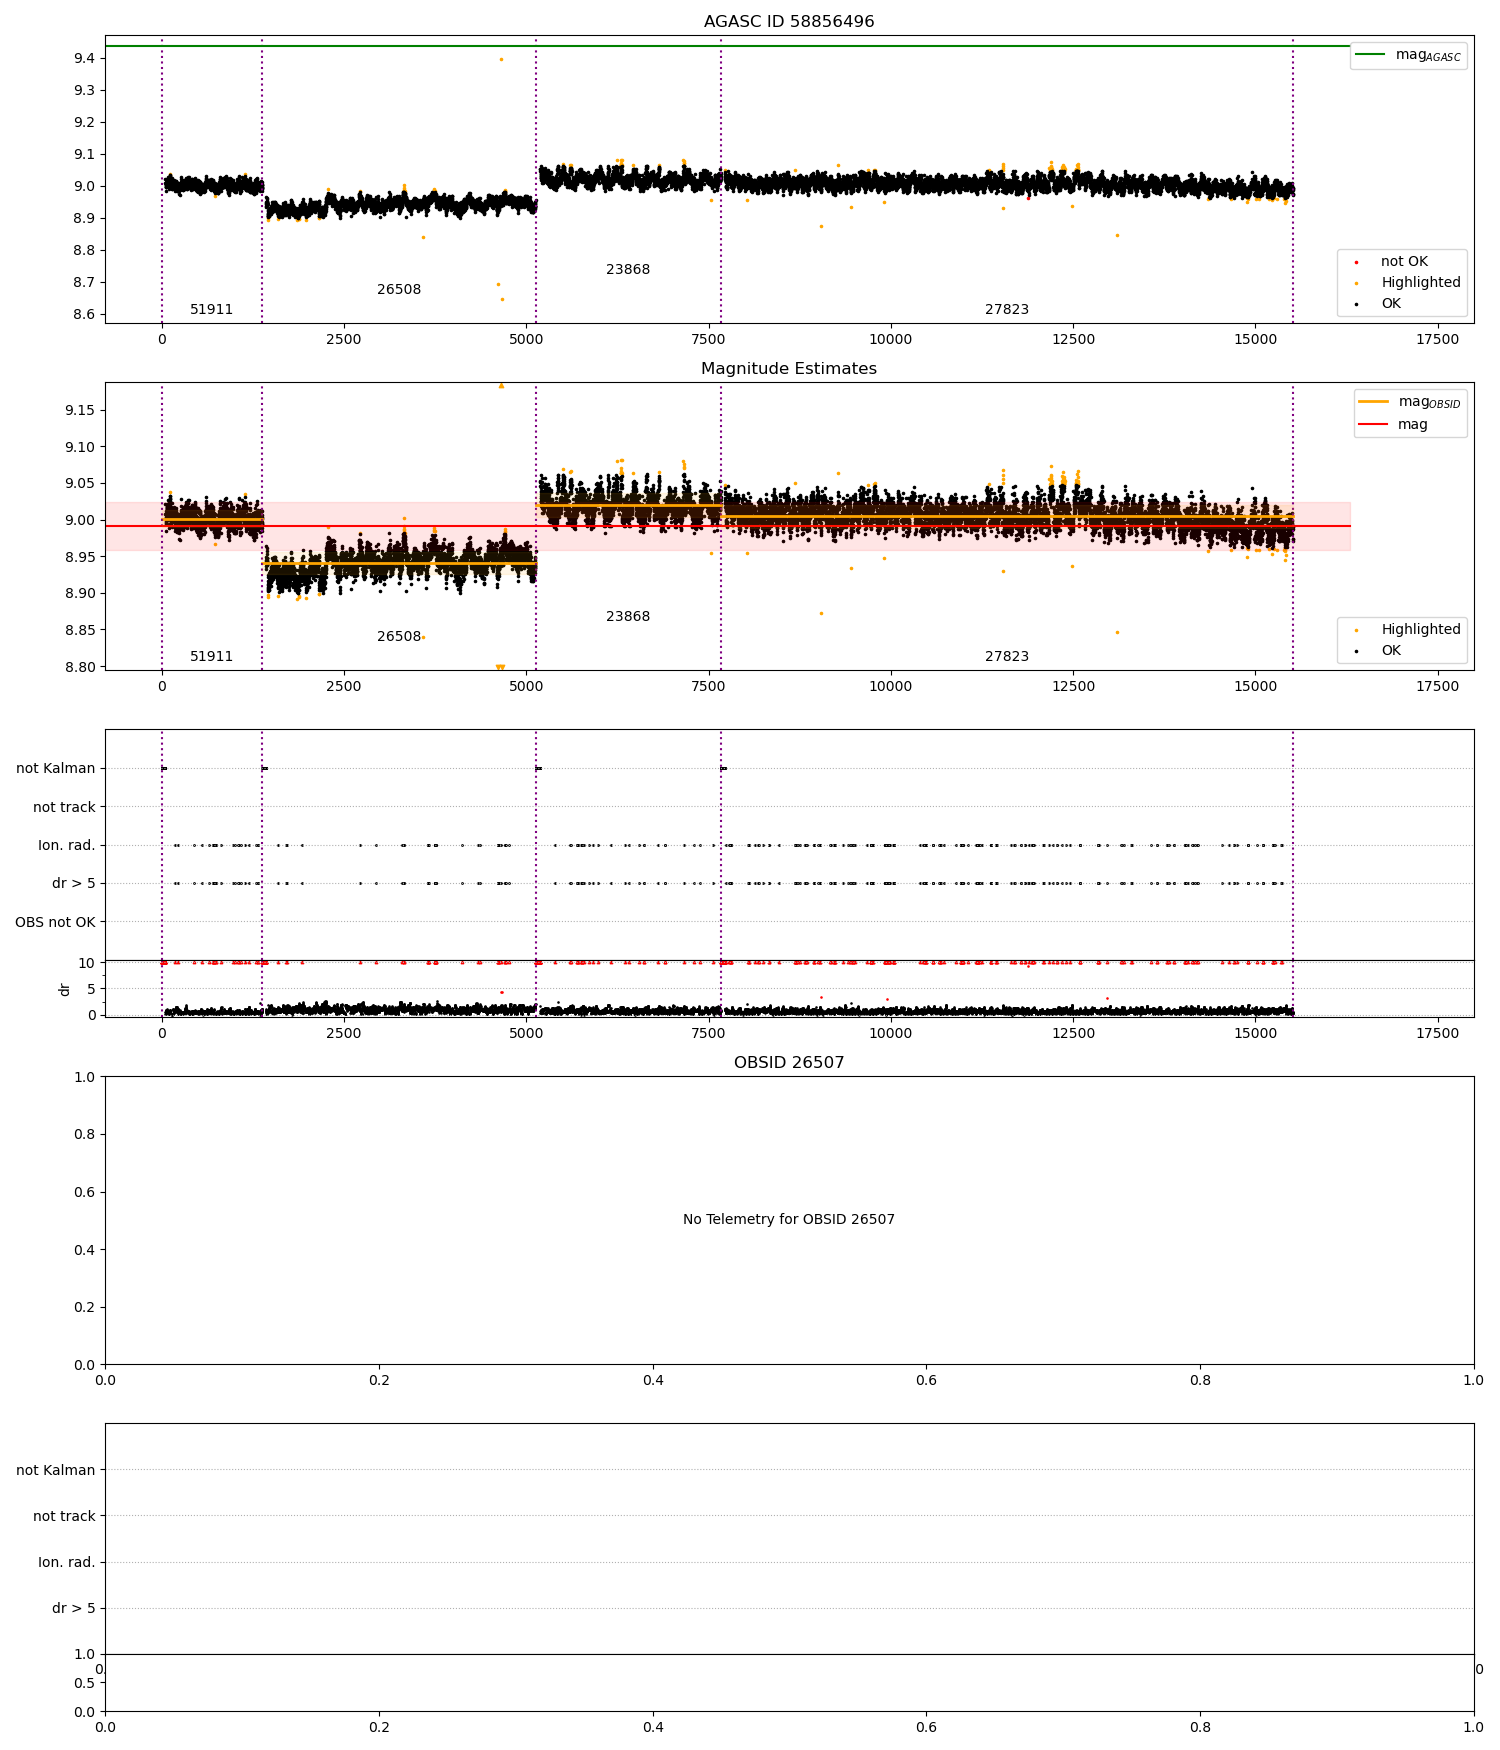Click the 'Magnitude Estimates' plot title
This screenshot has width=1500, height=1750.
[x=789, y=369]
